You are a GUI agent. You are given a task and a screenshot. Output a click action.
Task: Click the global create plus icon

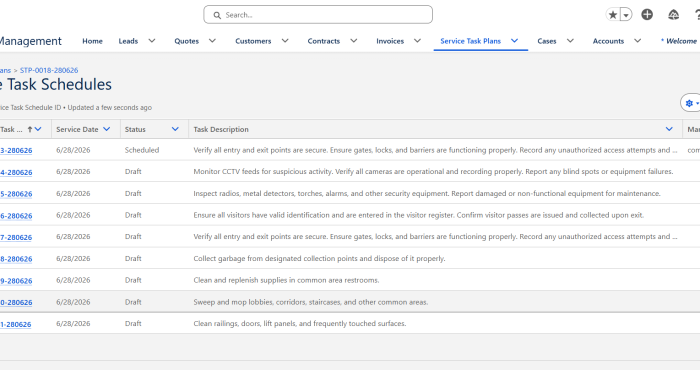tap(647, 15)
